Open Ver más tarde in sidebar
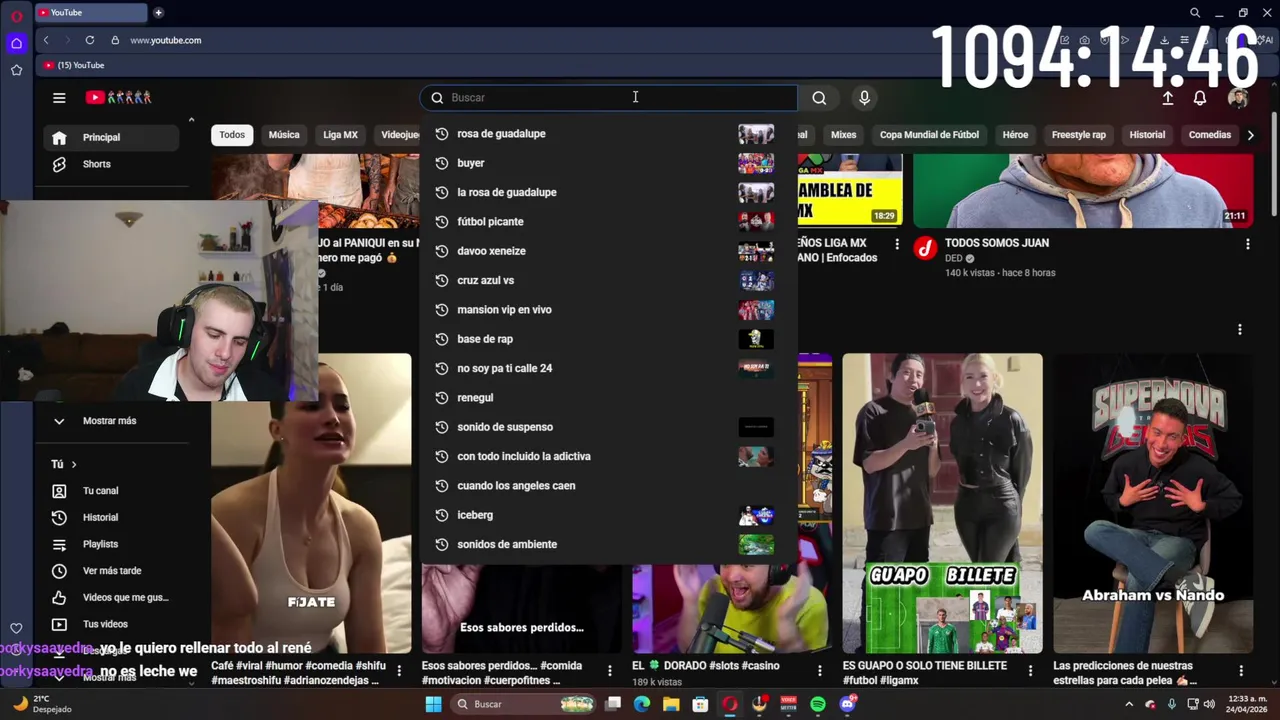1280x720 pixels. 111,571
